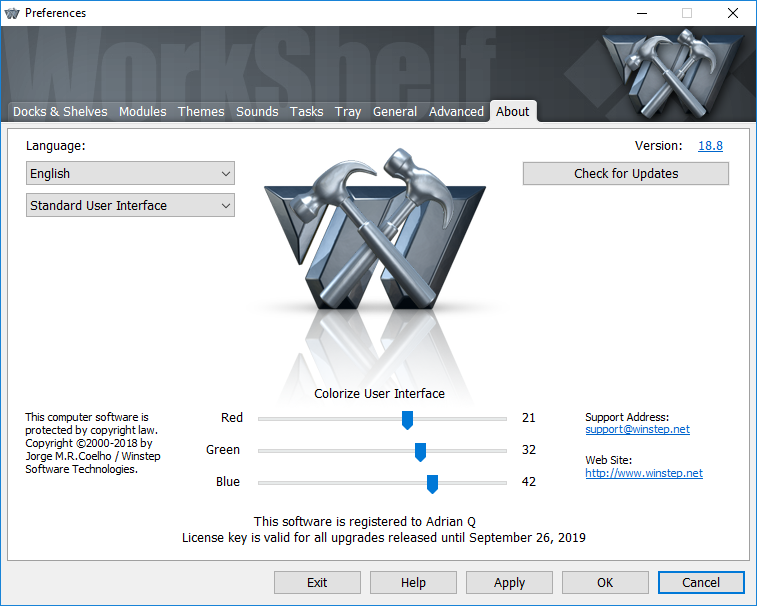Select the Sounds tab
The image size is (757, 606).
pos(257,112)
